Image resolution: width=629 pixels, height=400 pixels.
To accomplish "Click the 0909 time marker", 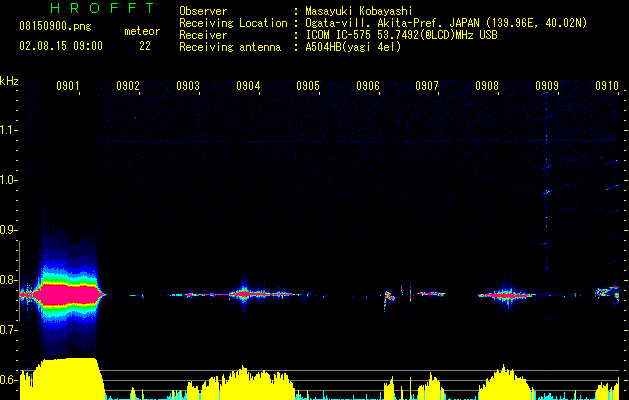I will 547,85.
